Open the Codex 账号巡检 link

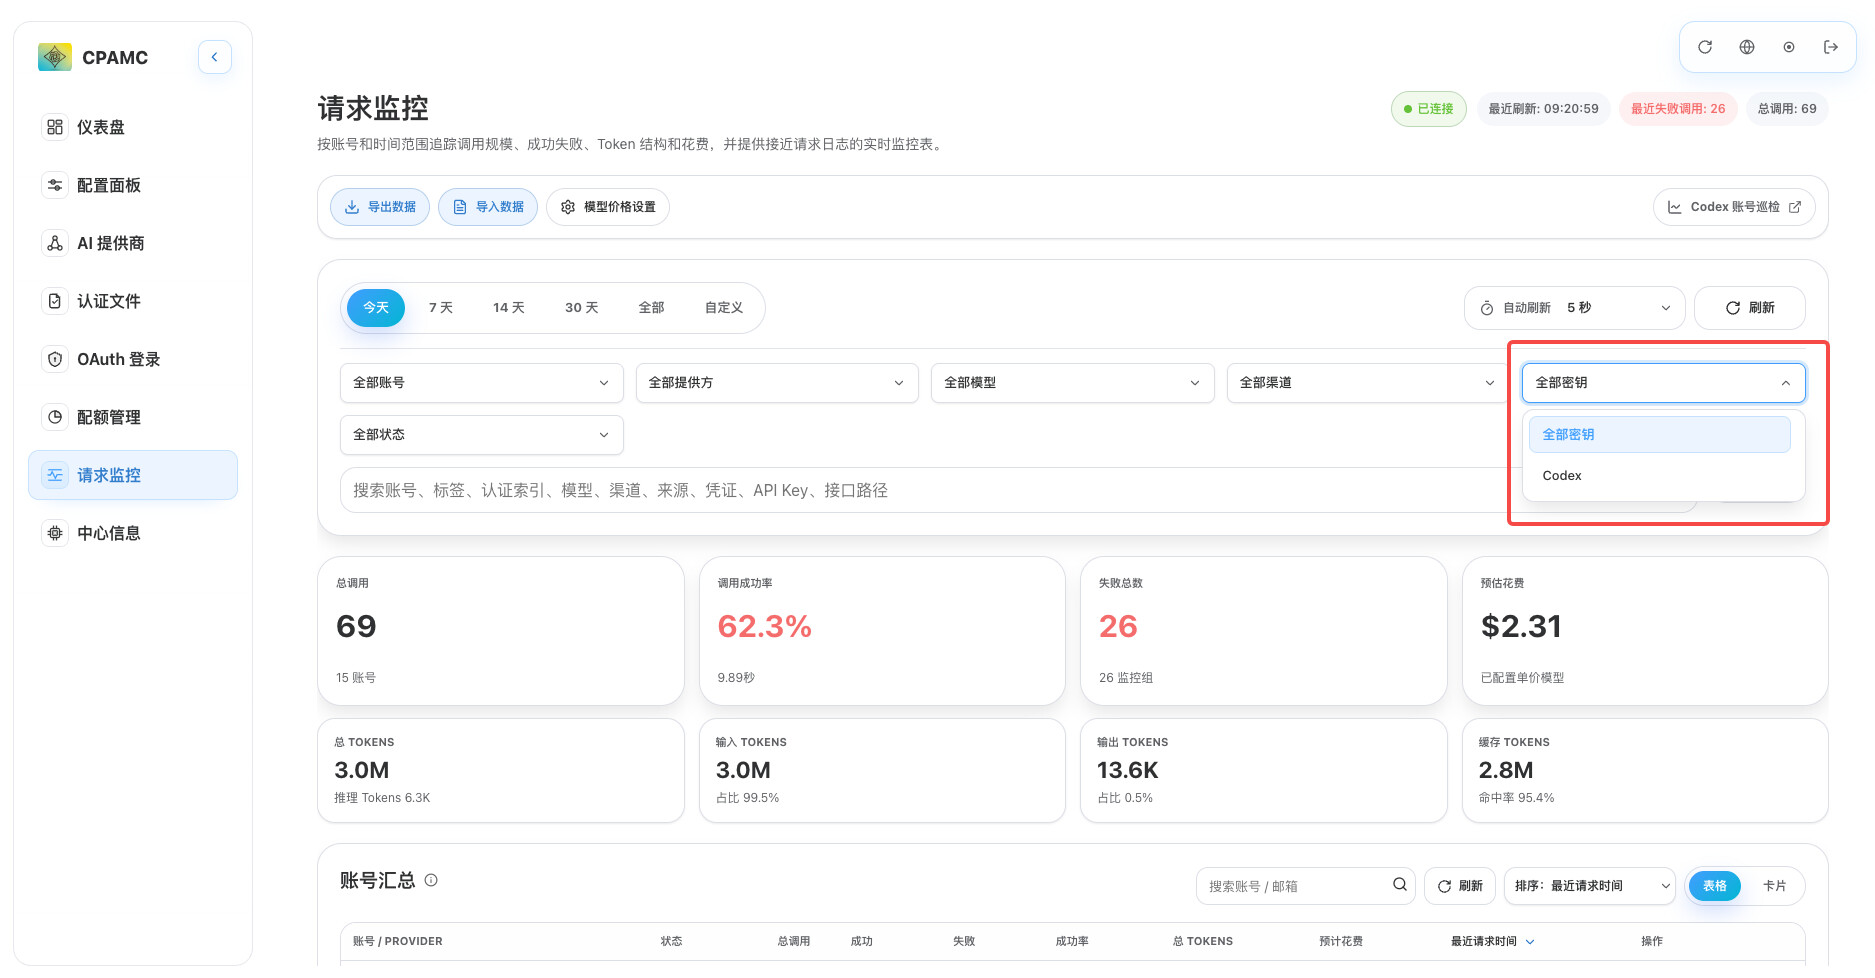click(x=1734, y=207)
